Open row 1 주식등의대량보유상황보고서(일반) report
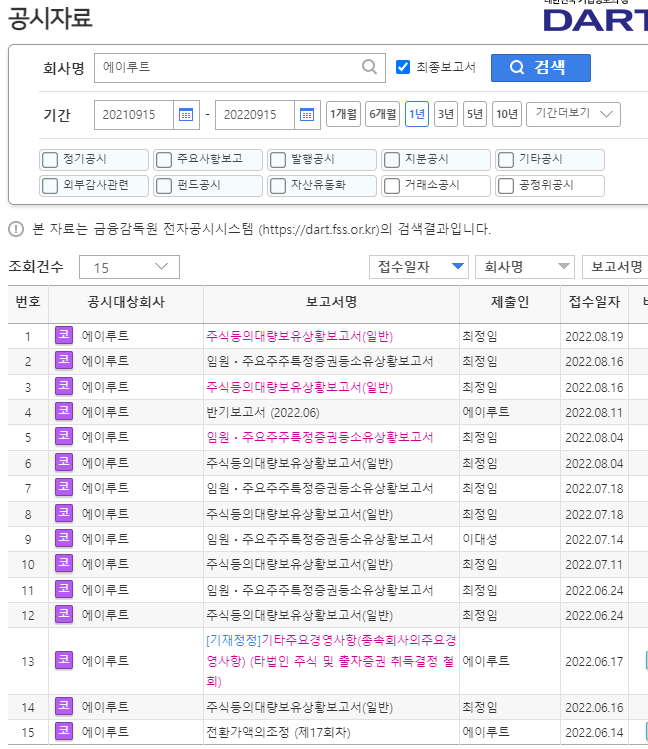Image resolution: width=648 pixels, height=749 pixels. (x=299, y=336)
